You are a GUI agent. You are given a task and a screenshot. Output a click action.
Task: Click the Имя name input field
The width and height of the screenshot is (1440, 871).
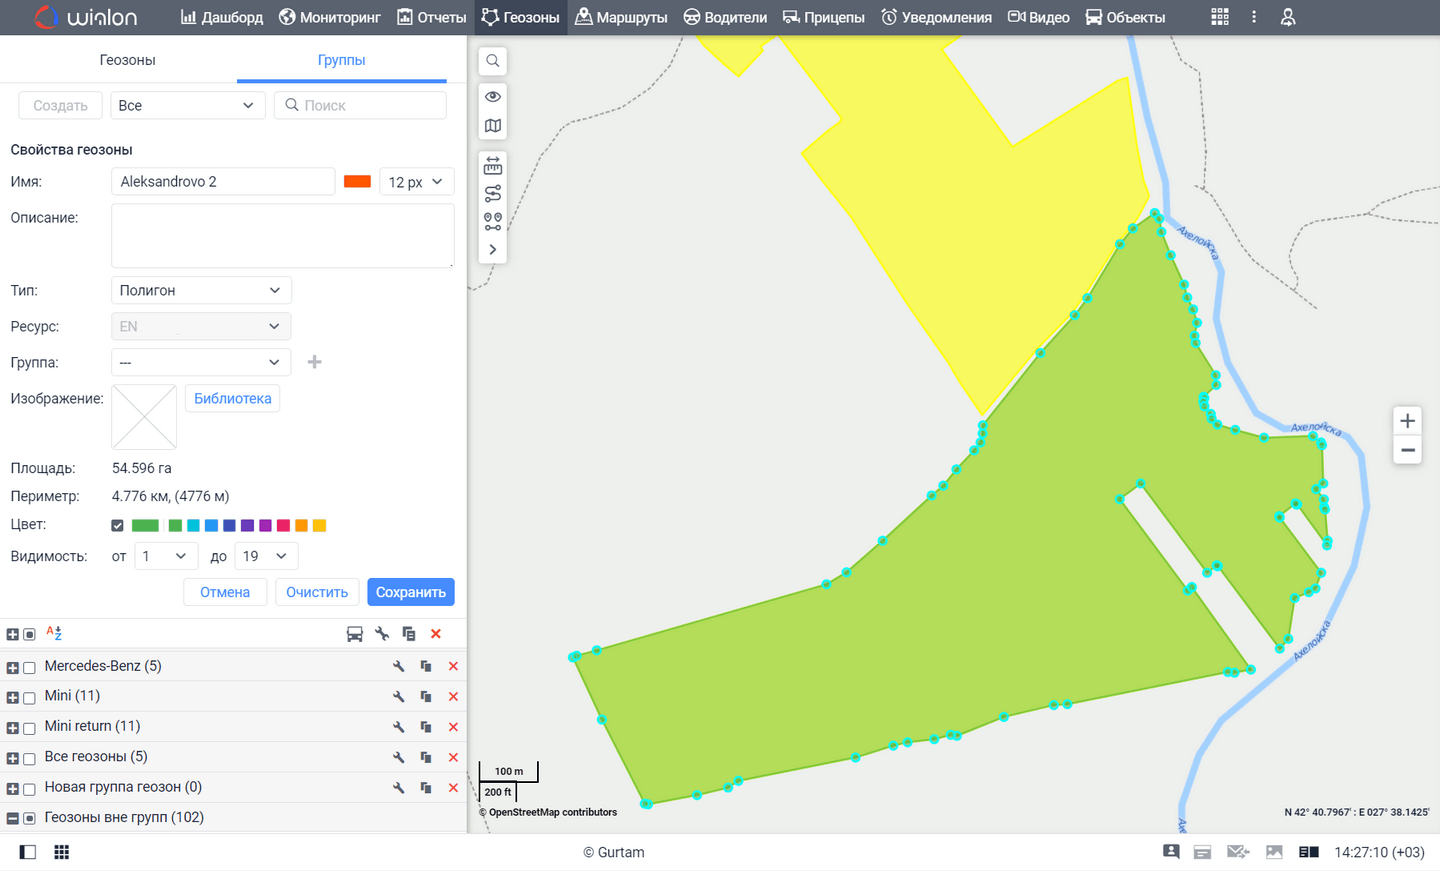(222, 181)
